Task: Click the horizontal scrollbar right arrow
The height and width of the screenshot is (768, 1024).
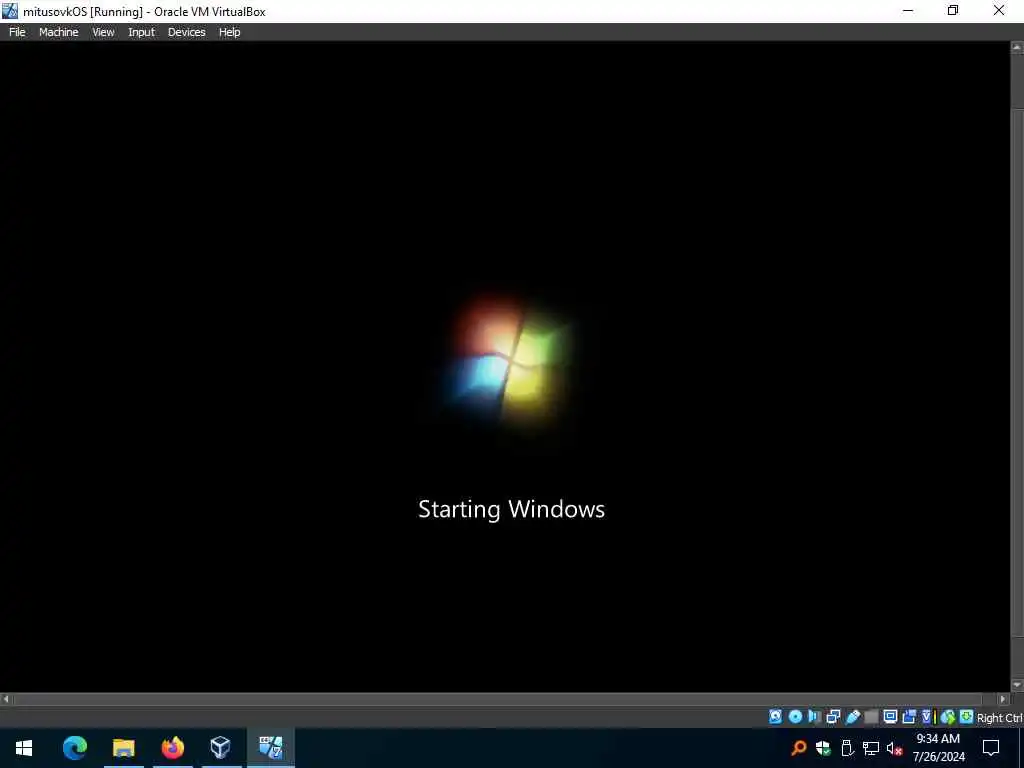Action: (x=1004, y=699)
